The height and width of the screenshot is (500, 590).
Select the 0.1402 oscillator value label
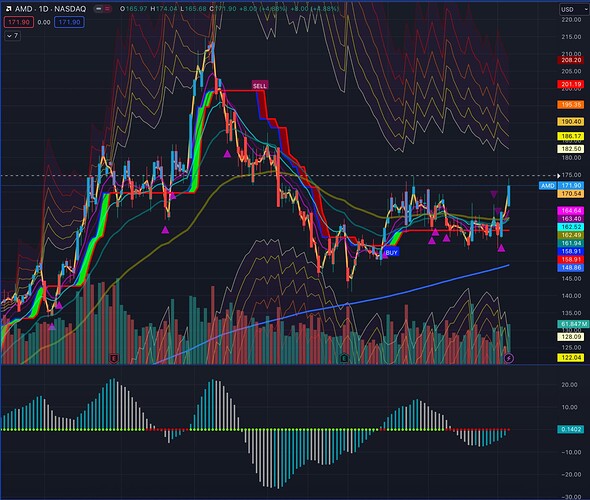[x=571, y=429]
